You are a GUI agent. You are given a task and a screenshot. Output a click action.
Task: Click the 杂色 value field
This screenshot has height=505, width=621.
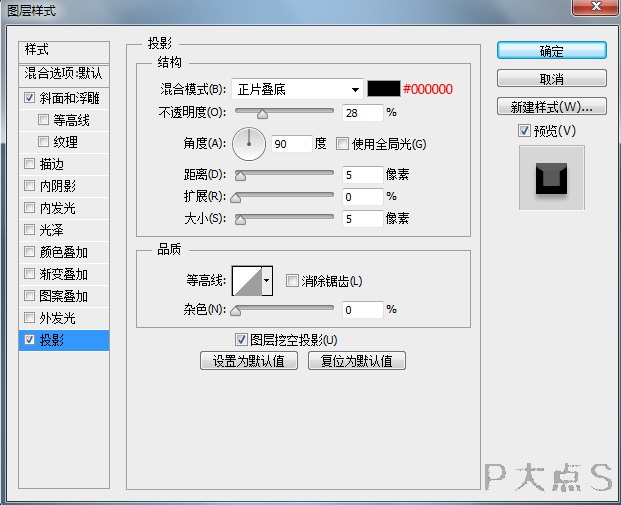(x=363, y=310)
